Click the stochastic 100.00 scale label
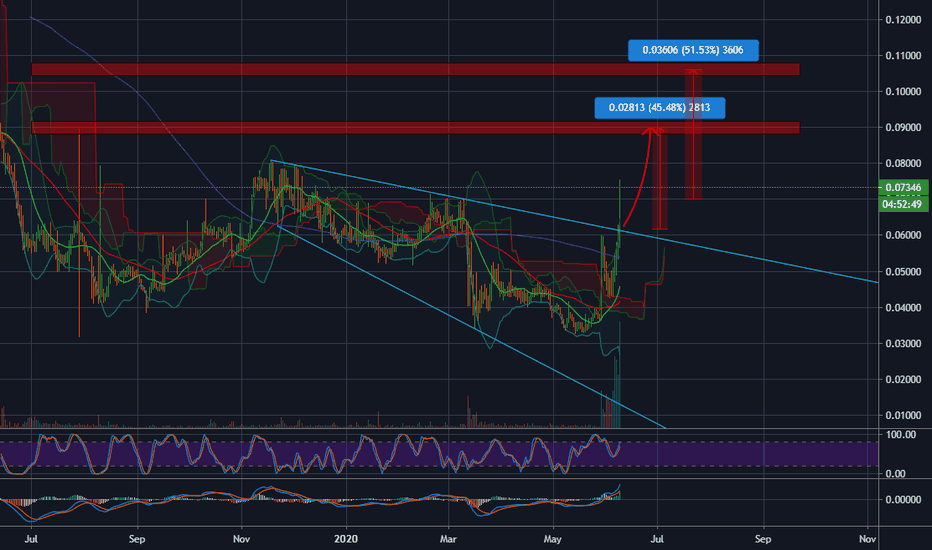This screenshot has height=550, width=932. (x=901, y=435)
